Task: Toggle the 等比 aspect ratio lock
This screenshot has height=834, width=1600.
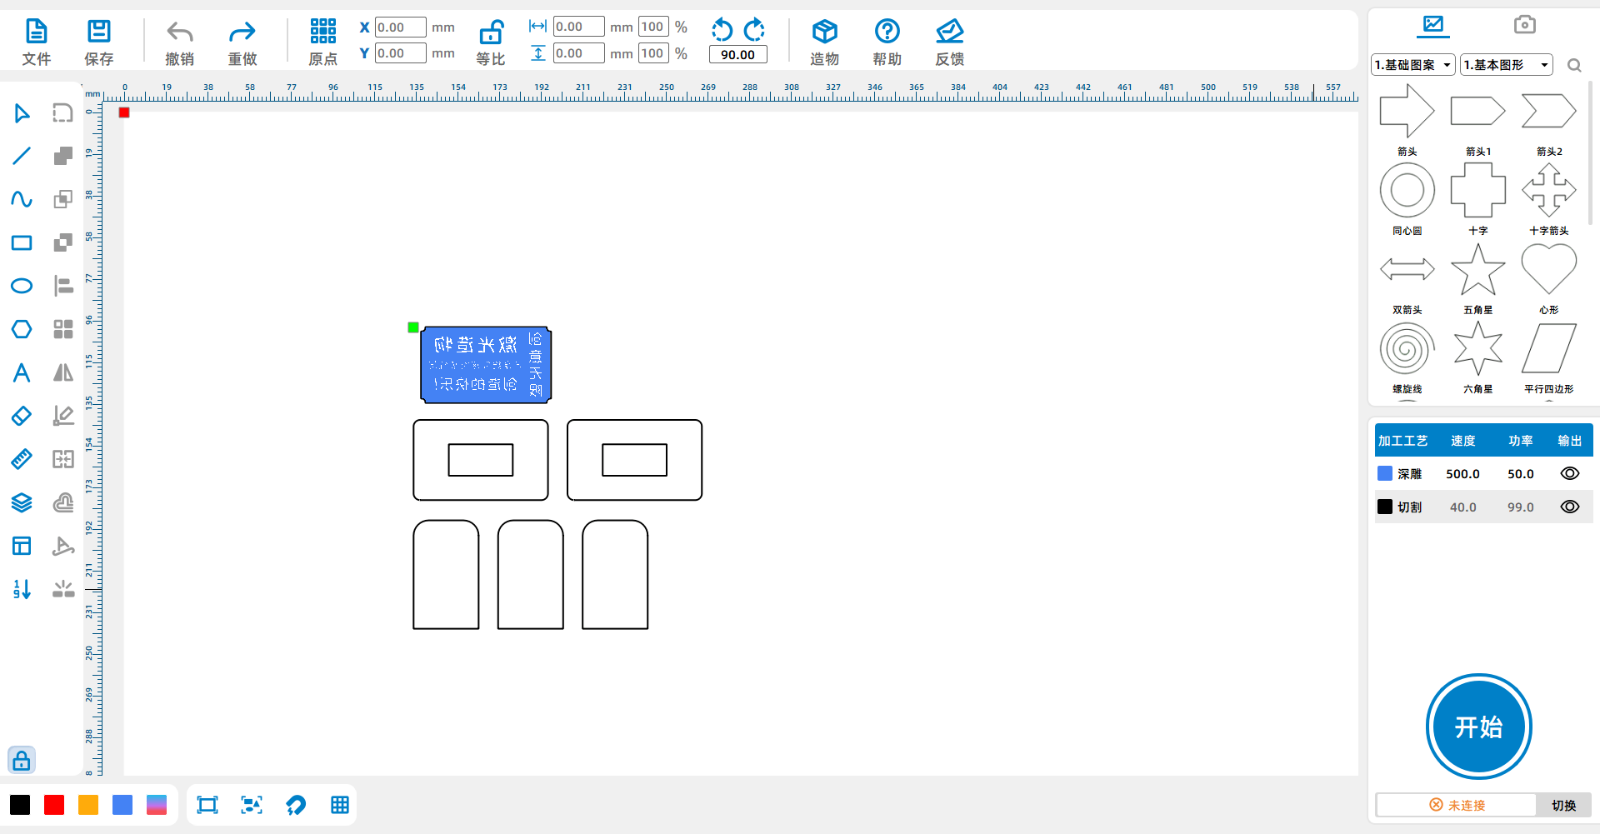Action: [490, 43]
